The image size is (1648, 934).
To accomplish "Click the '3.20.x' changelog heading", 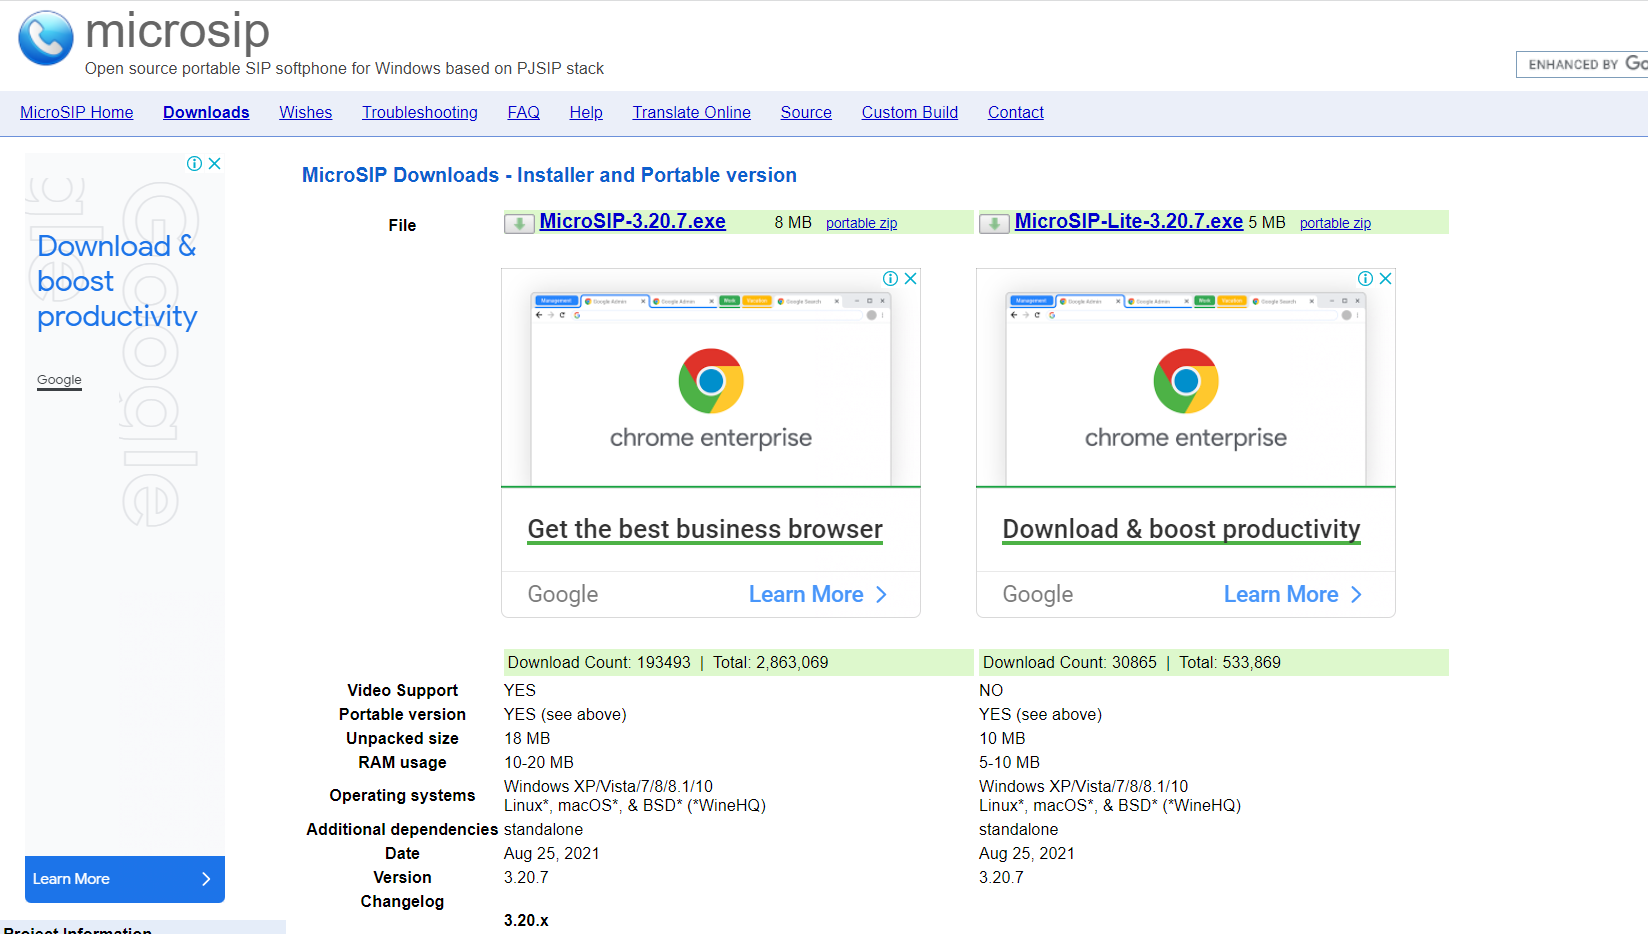I will click(x=526, y=920).
